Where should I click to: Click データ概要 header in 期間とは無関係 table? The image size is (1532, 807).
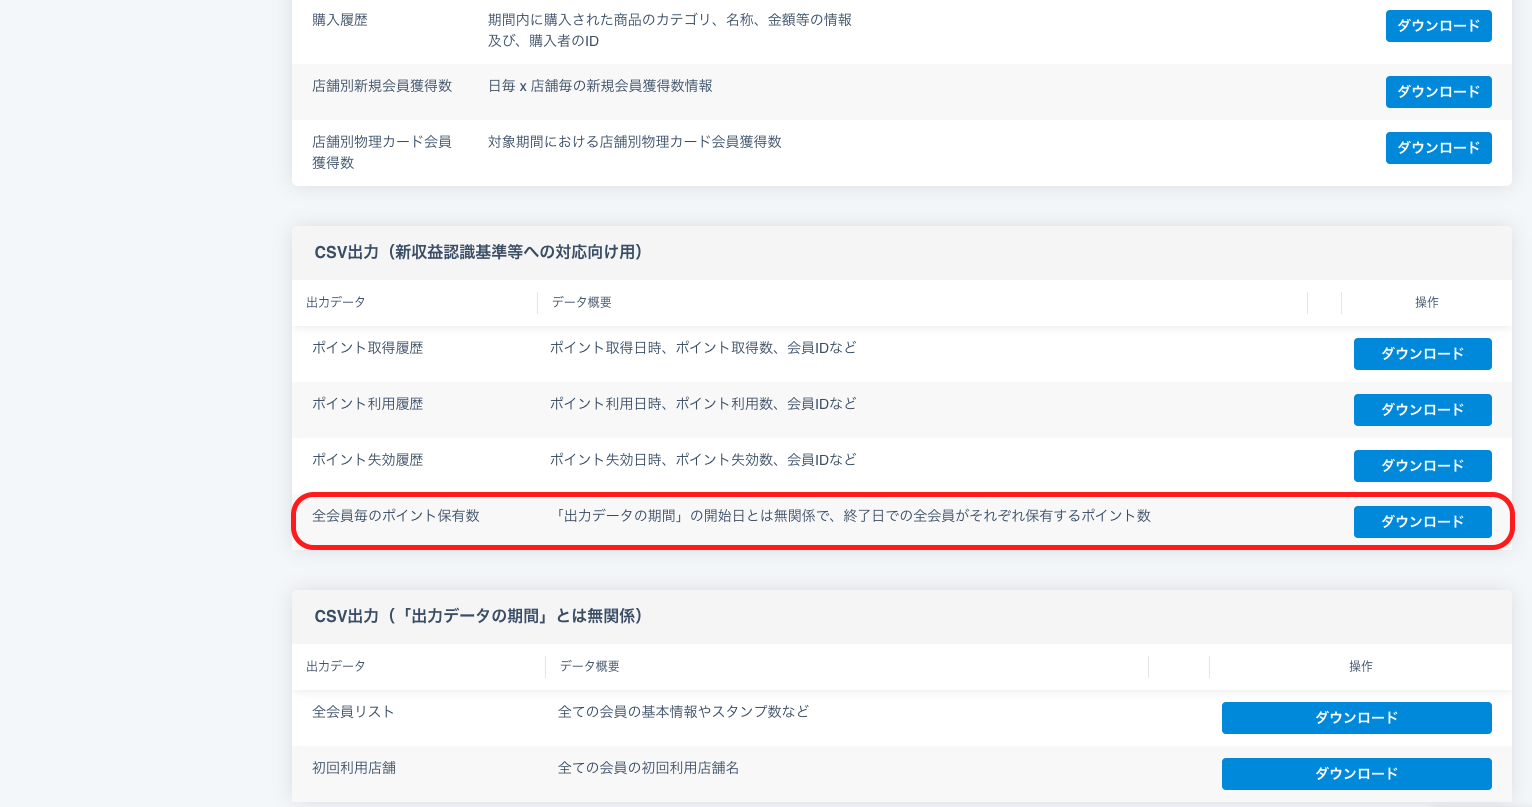(x=590, y=666)
